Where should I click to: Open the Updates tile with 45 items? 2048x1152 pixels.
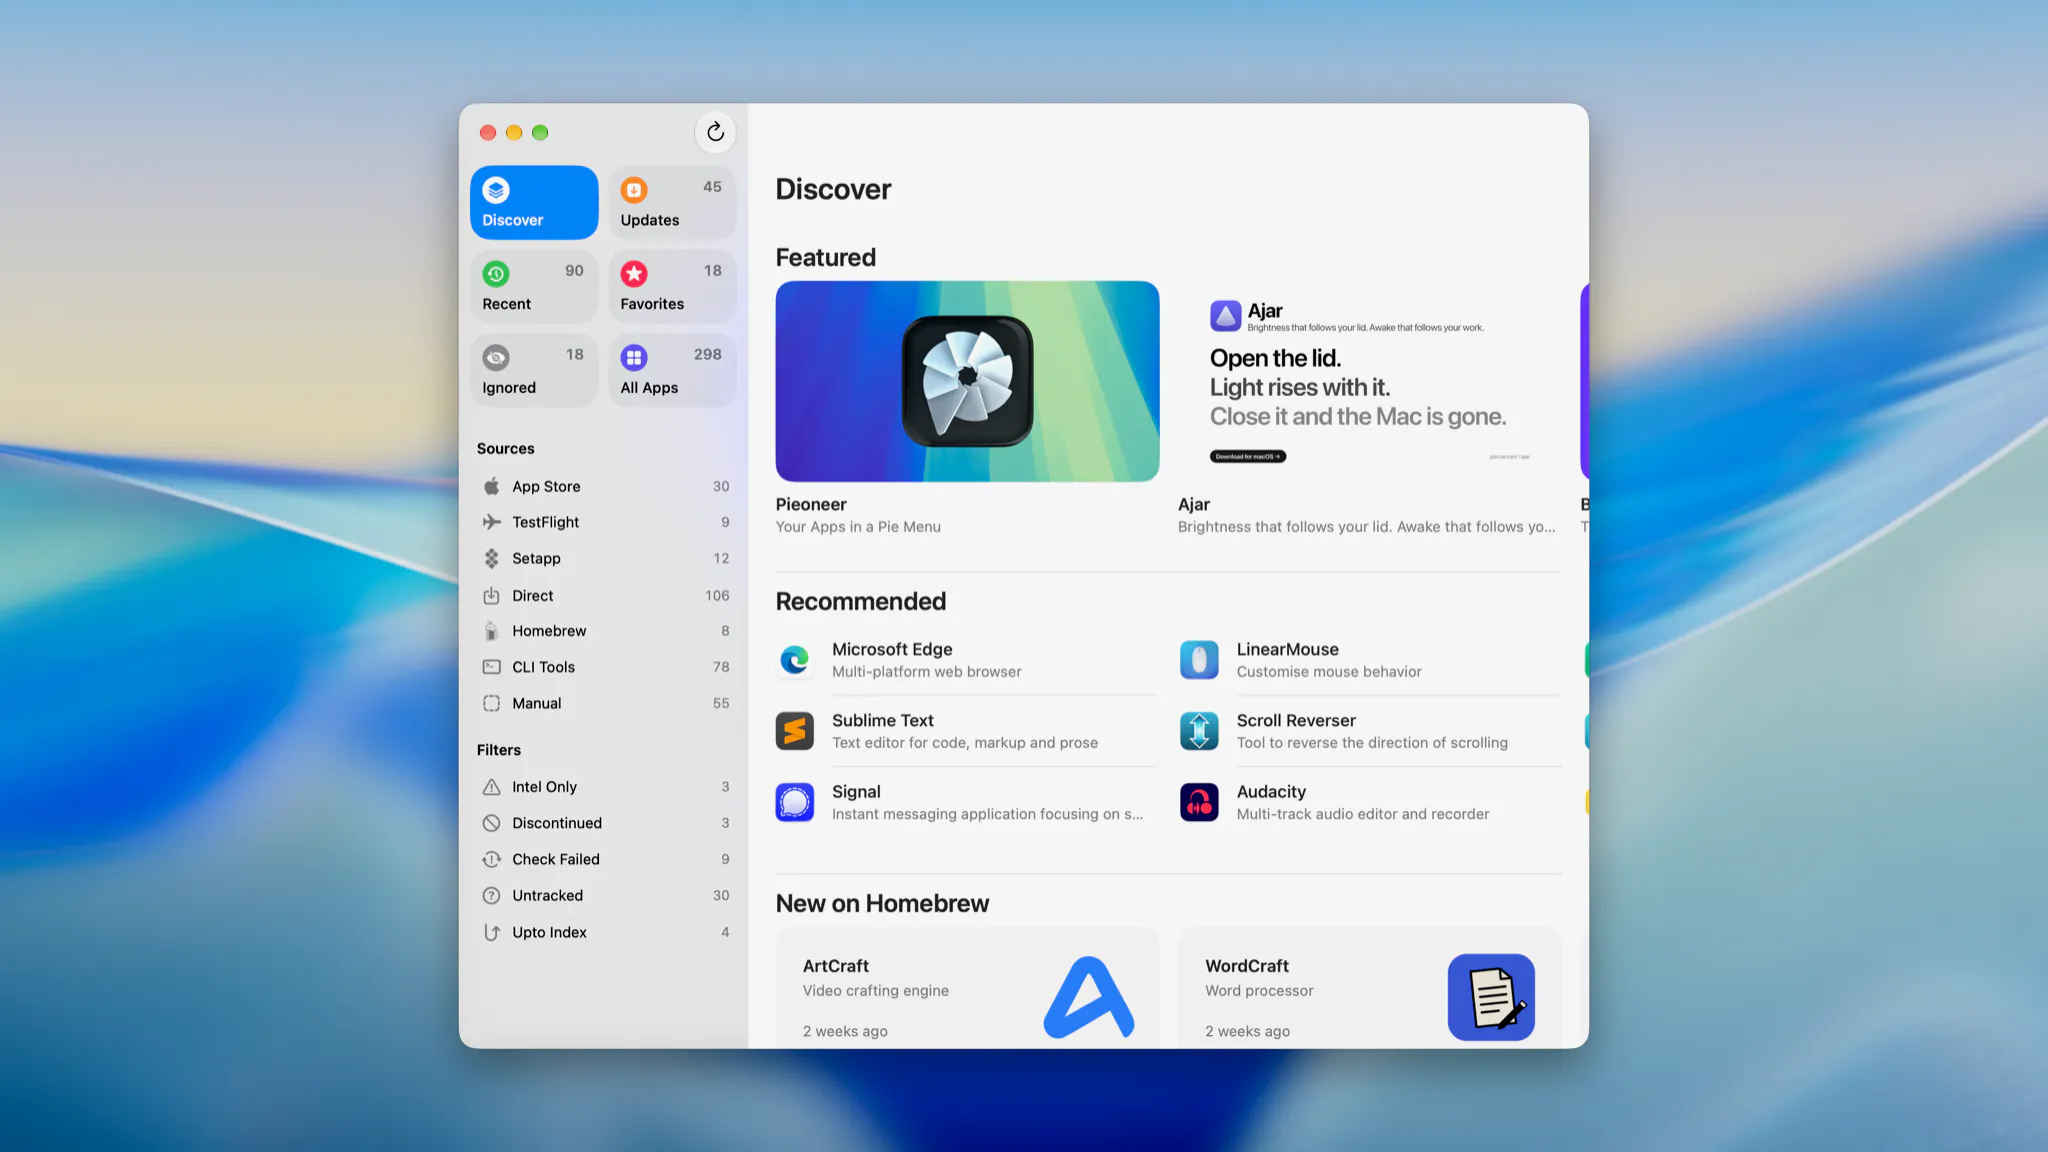(x=672, y=203)
